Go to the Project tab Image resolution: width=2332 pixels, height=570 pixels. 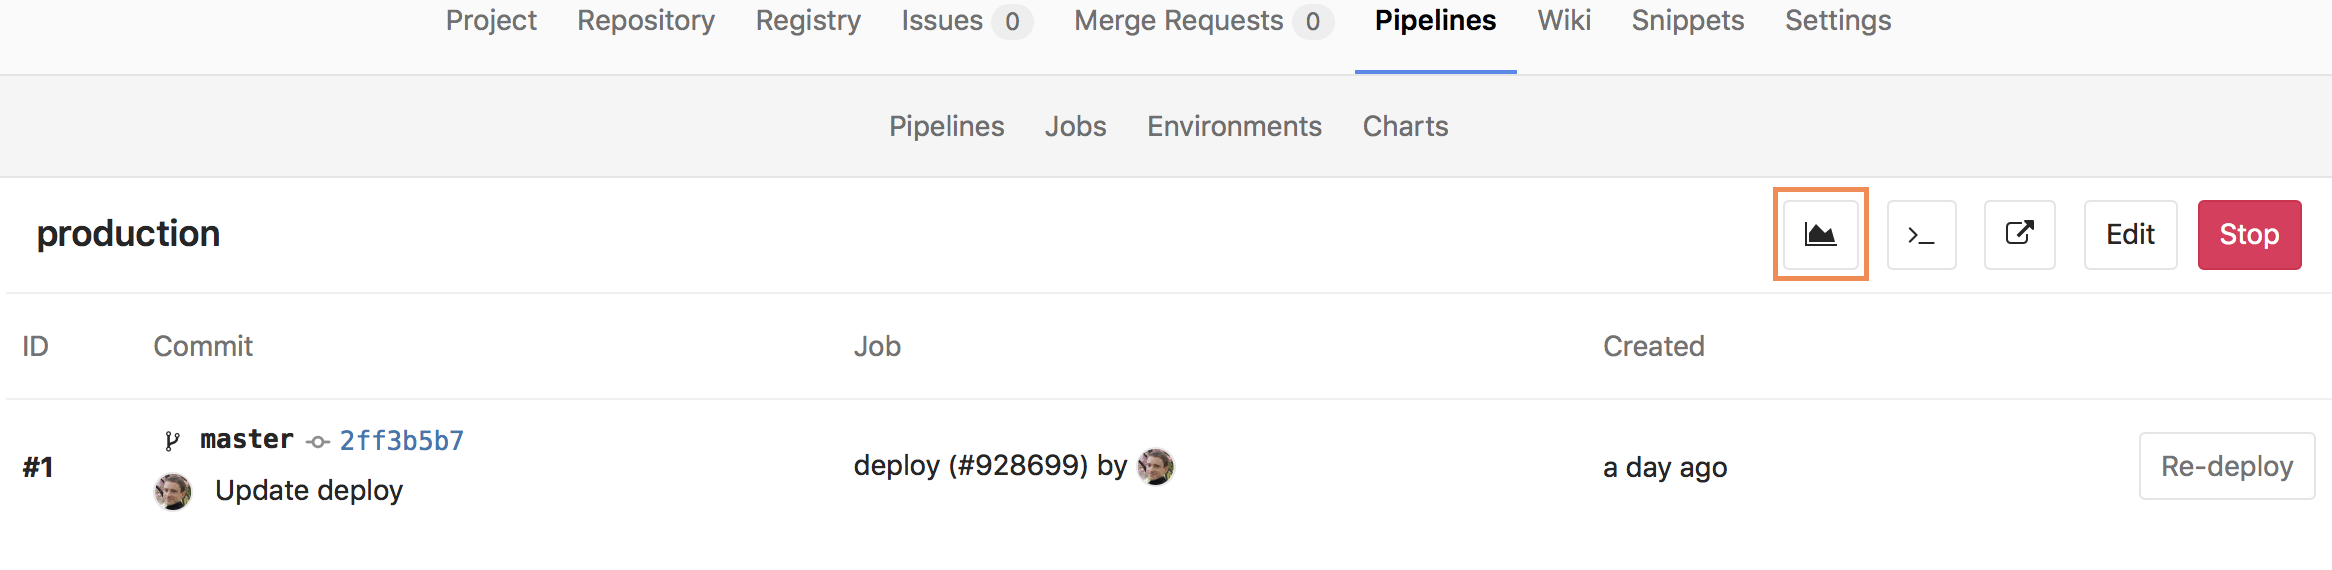(x=491, y=21)
